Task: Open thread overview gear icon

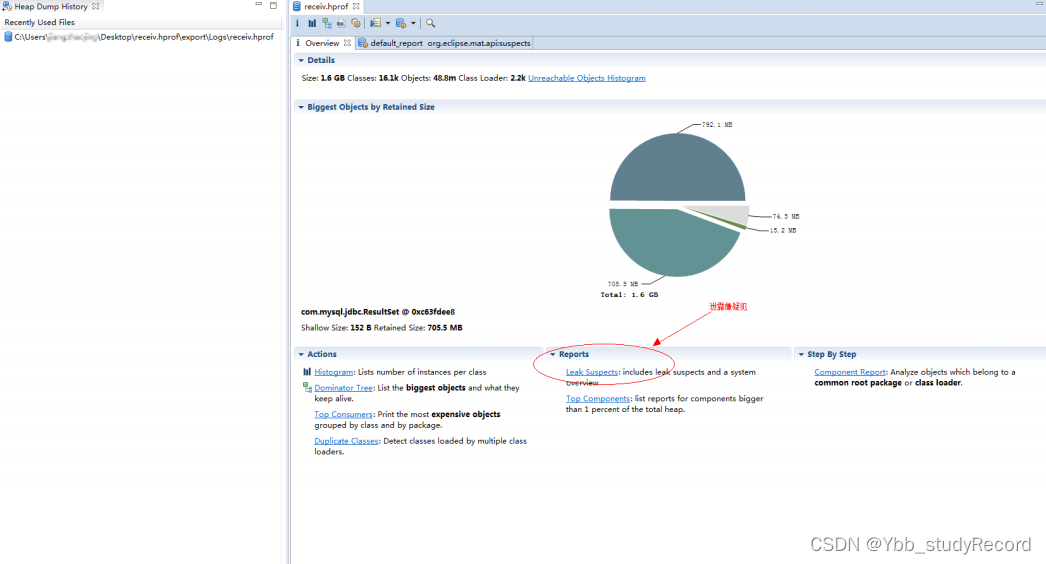Action: (356, 23)
